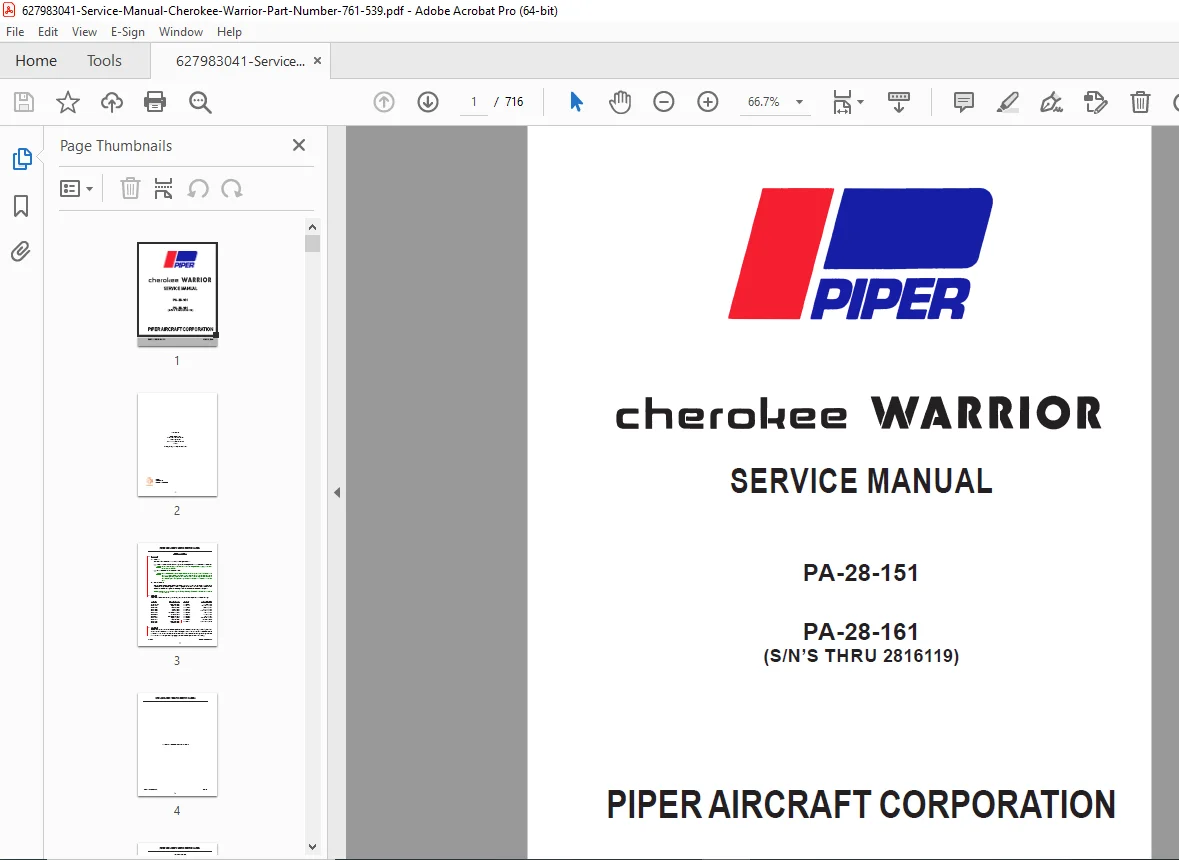Expand fit page options dropdown arrow

[x=860, y=102]
